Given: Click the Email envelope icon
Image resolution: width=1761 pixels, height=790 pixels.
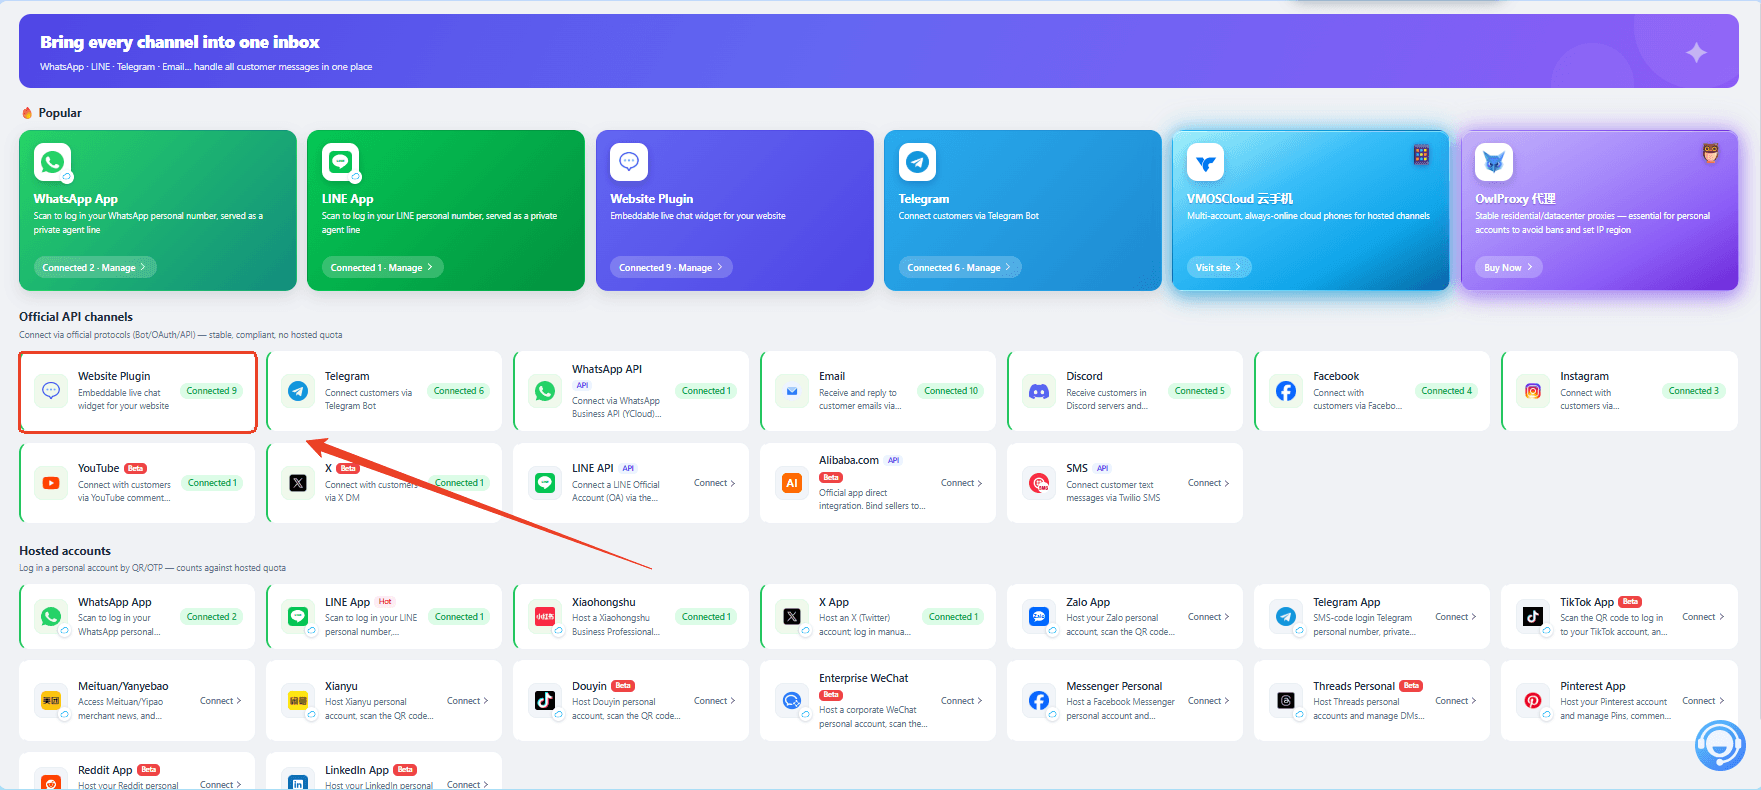Looking at the screenshot, I should 792,391.
